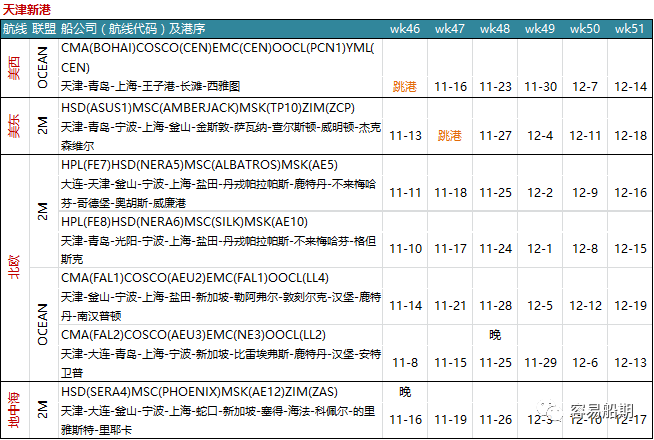Click the 11-24 date cell
Image resolution: width=654 pixels, height=440 pixels.
[496, 249]
